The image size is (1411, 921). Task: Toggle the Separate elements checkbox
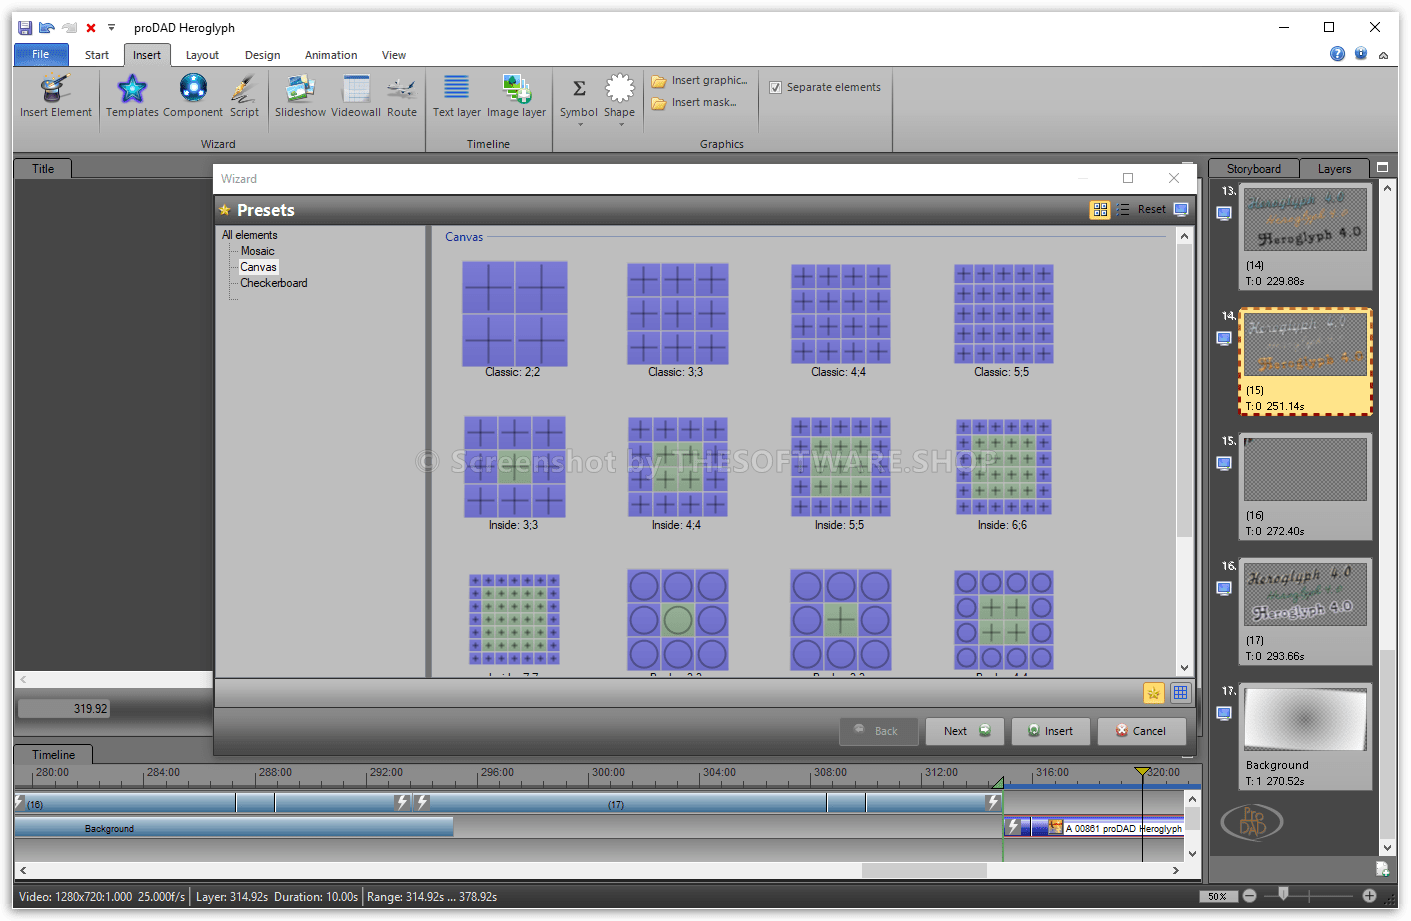[x=776, y=88]
